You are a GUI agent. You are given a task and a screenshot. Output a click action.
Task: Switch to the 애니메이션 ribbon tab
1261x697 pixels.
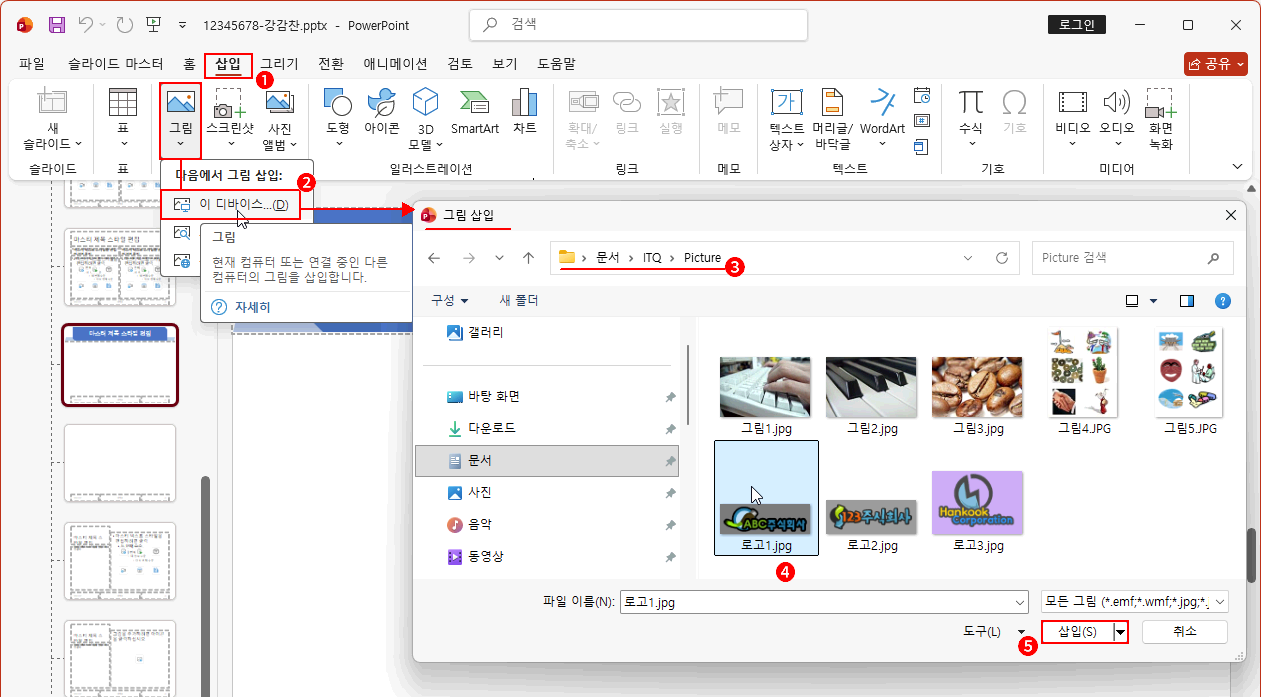tap(395, 64)
